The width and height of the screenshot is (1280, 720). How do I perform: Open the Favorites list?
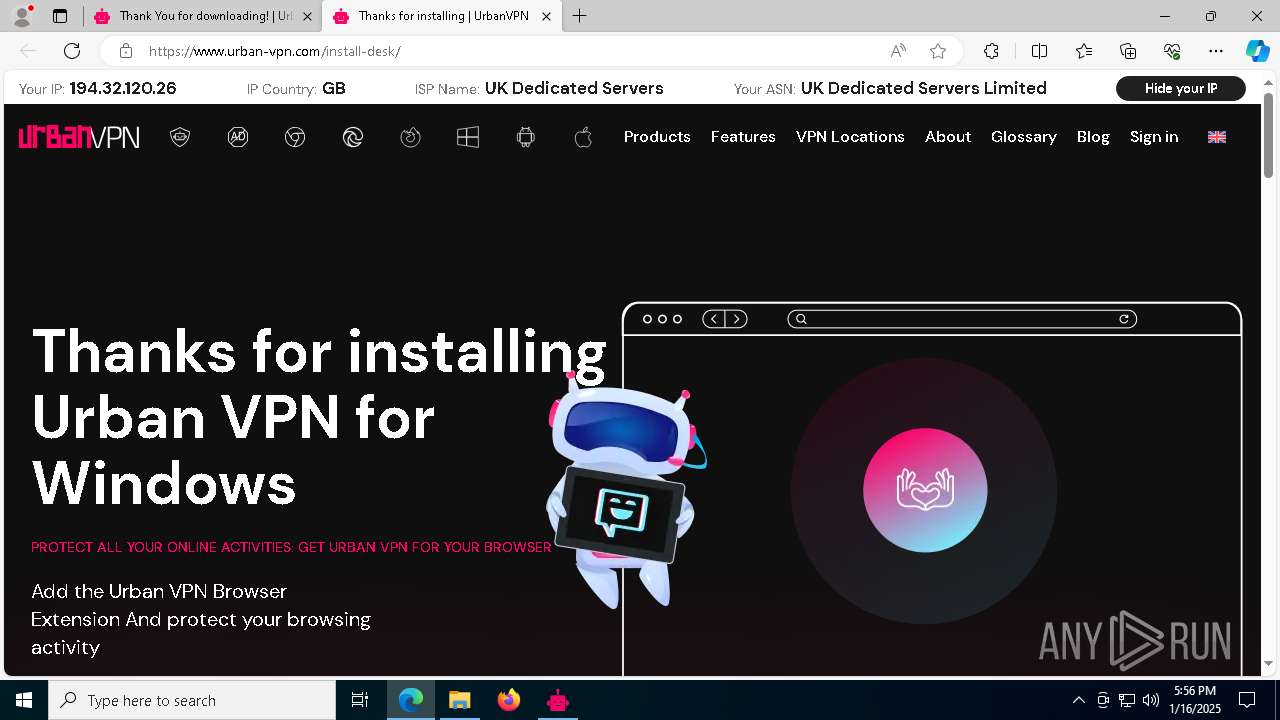coord(1084,51)
